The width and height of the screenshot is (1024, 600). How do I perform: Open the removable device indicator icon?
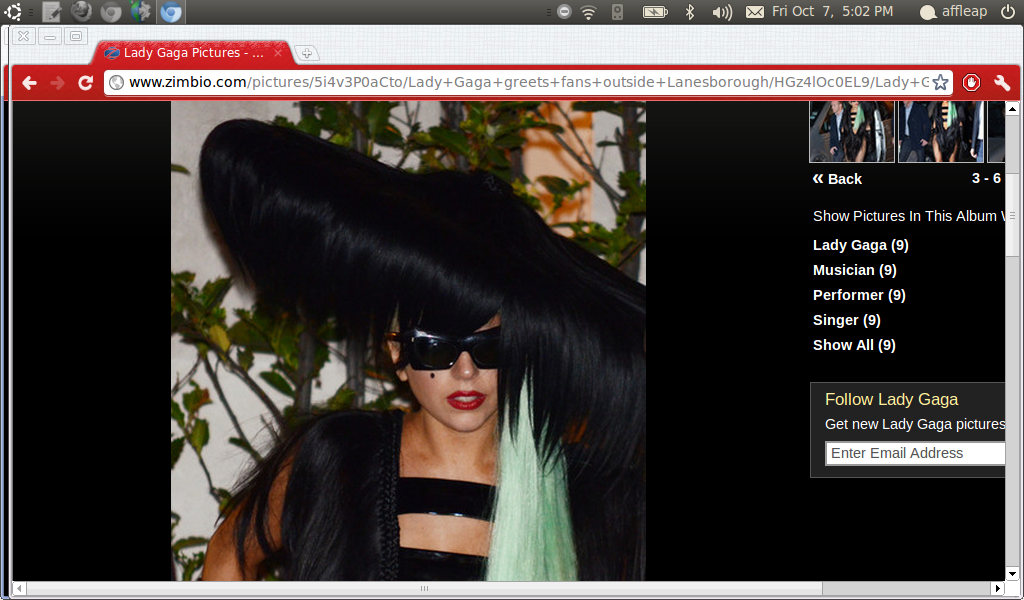[x=617, y=12]
